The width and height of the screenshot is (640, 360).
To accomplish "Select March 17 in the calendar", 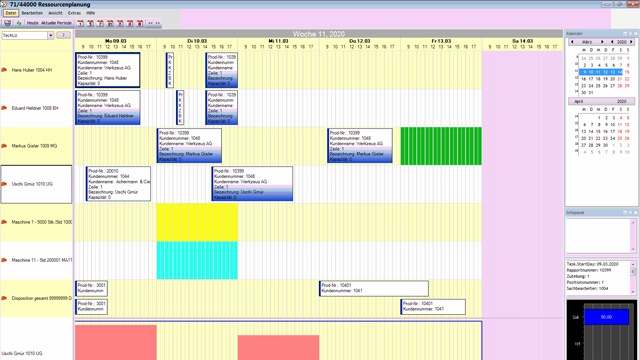I will 591,79.
